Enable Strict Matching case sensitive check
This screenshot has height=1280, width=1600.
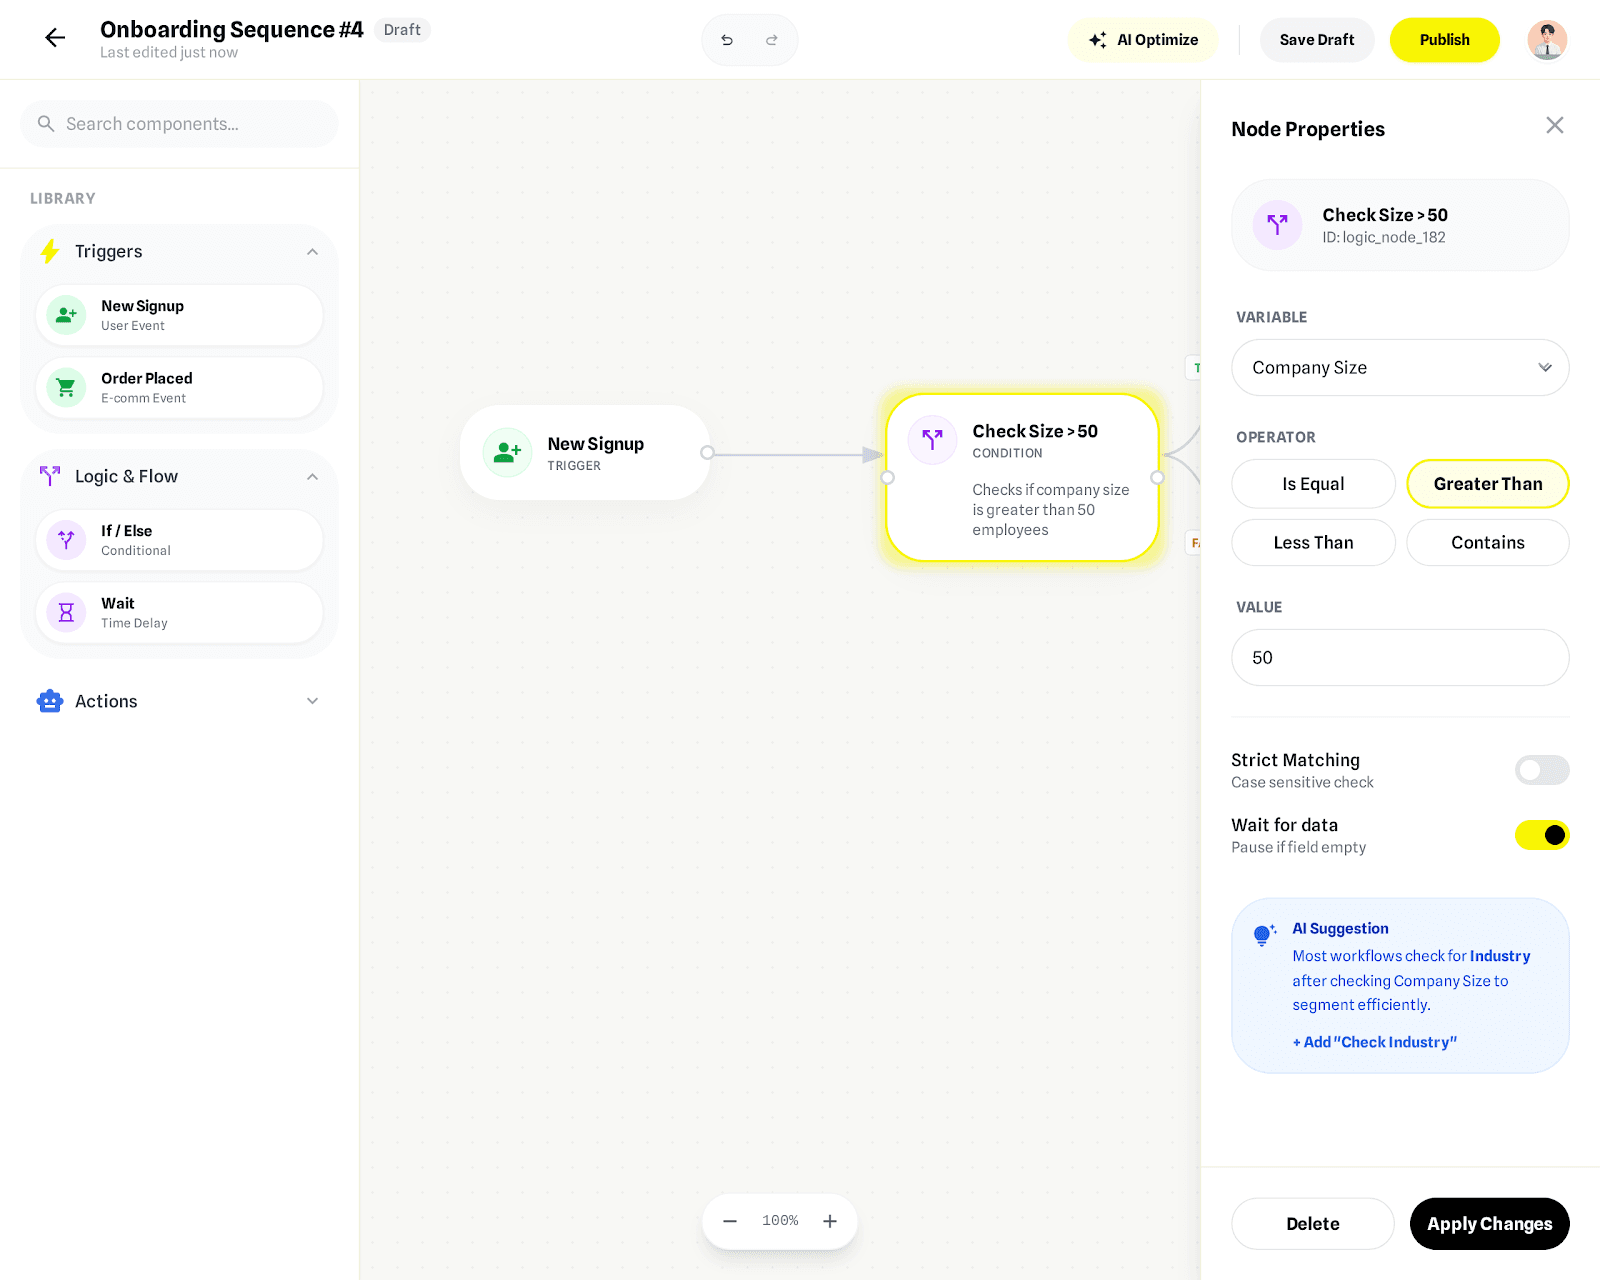click(x=1542, y=770)
